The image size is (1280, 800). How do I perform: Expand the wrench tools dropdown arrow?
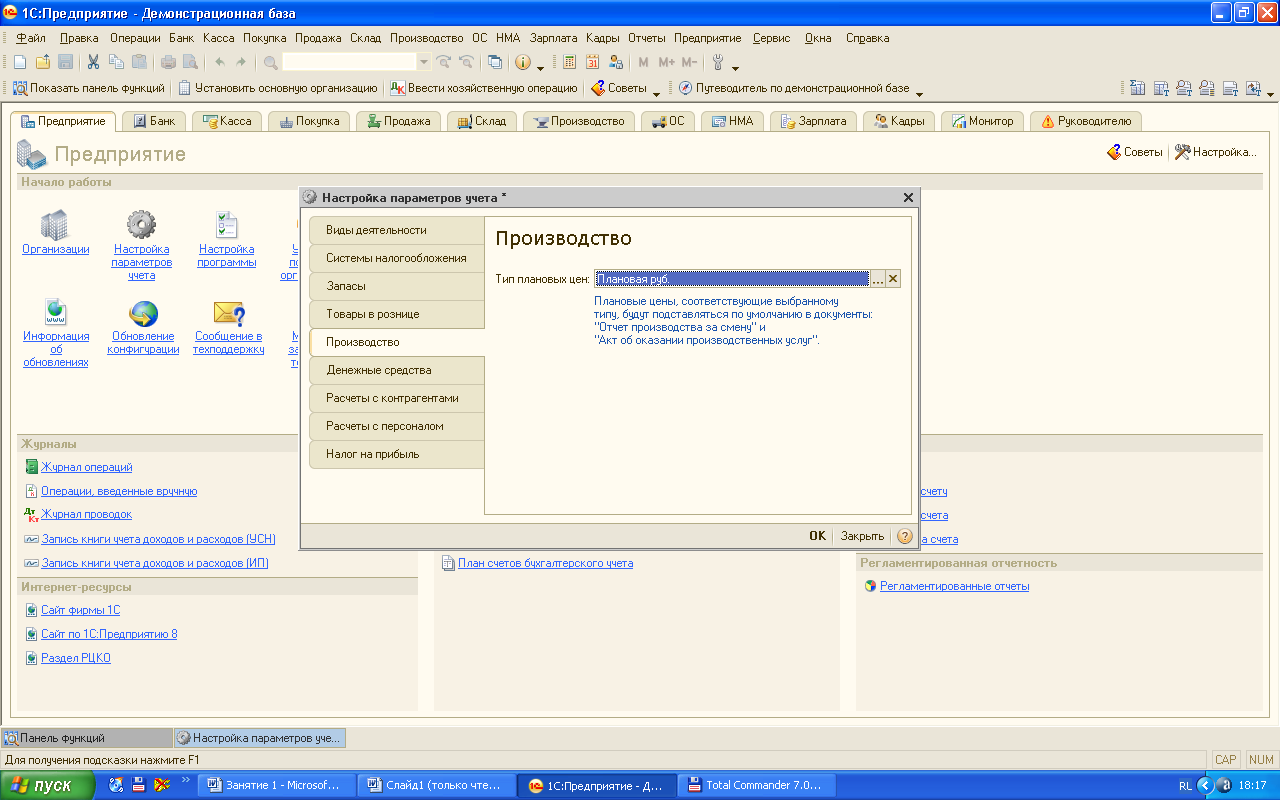coord(735,66)
